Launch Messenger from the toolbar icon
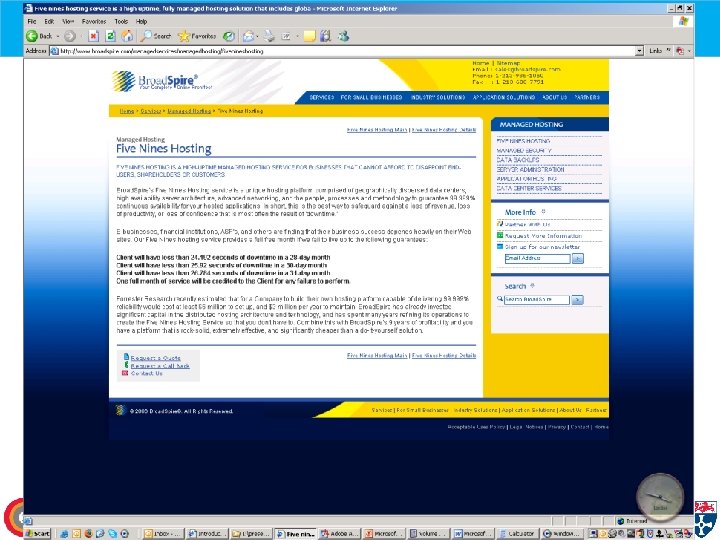Viewport: 720px width, 540px height. 343,36
